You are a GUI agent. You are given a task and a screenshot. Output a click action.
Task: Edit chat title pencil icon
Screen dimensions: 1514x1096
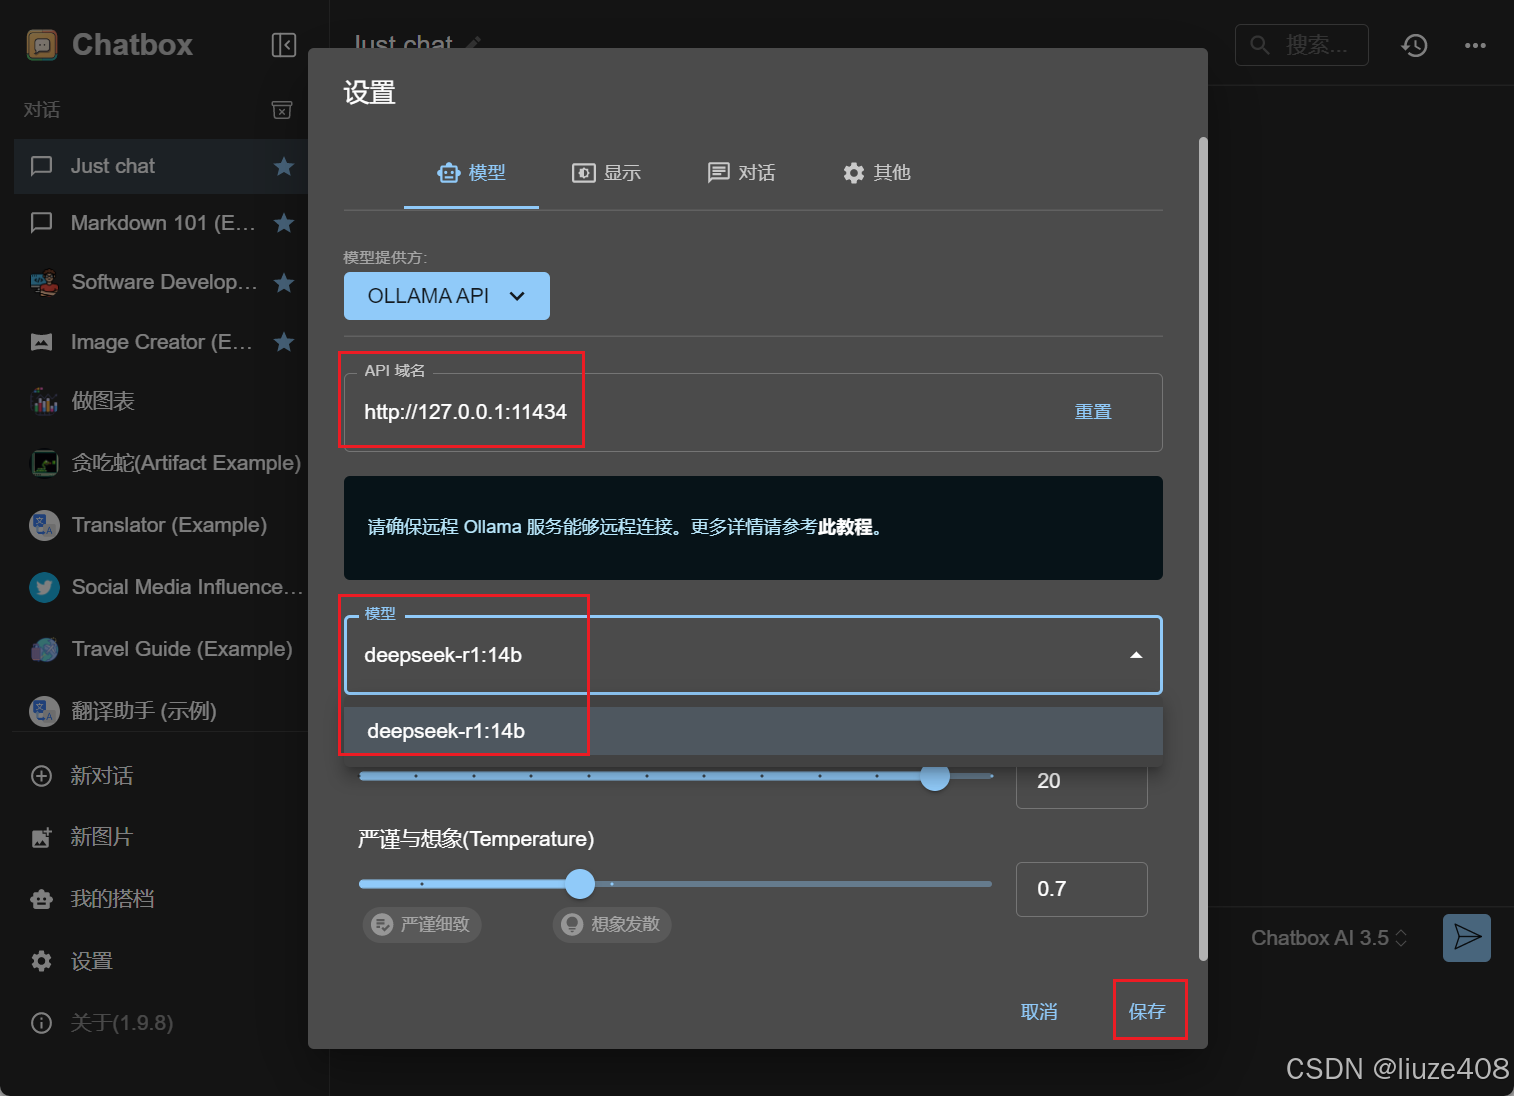tap(474, 43)
